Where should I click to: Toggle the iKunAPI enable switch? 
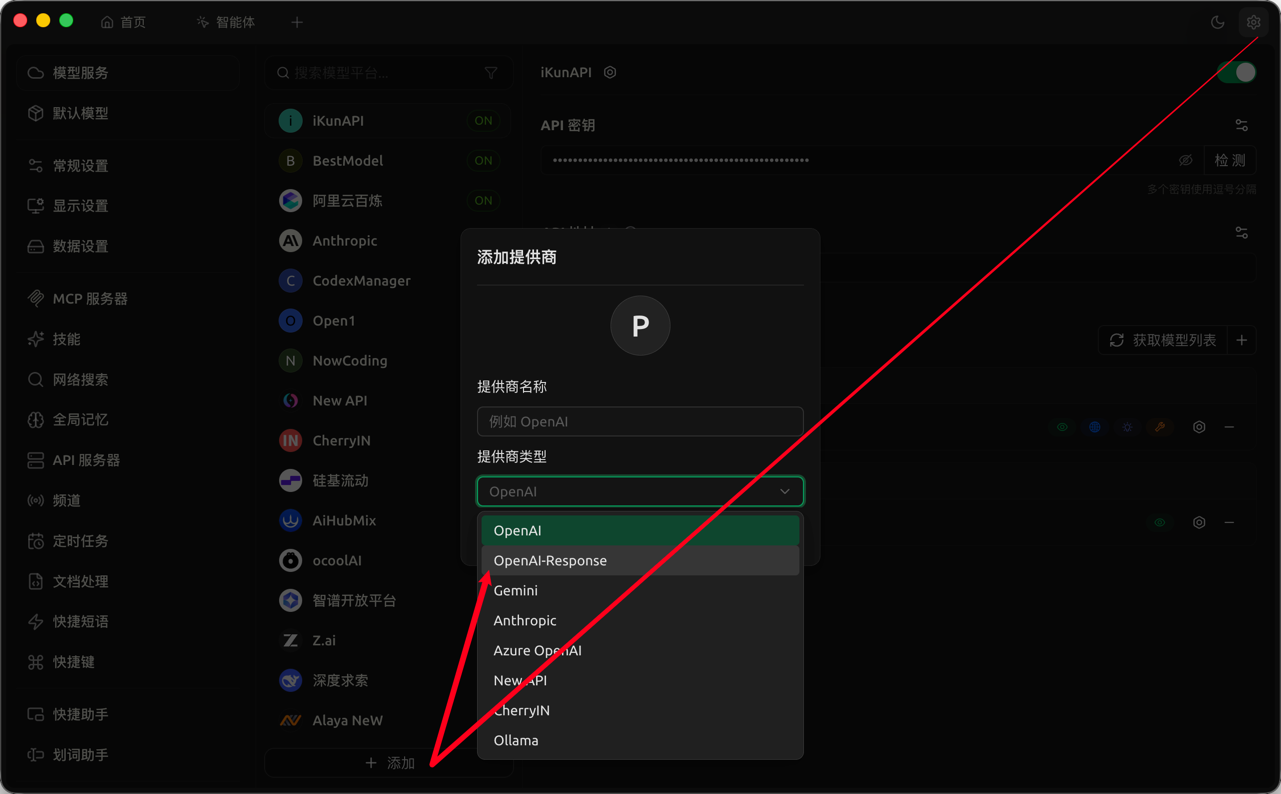tap(1237, 73)
